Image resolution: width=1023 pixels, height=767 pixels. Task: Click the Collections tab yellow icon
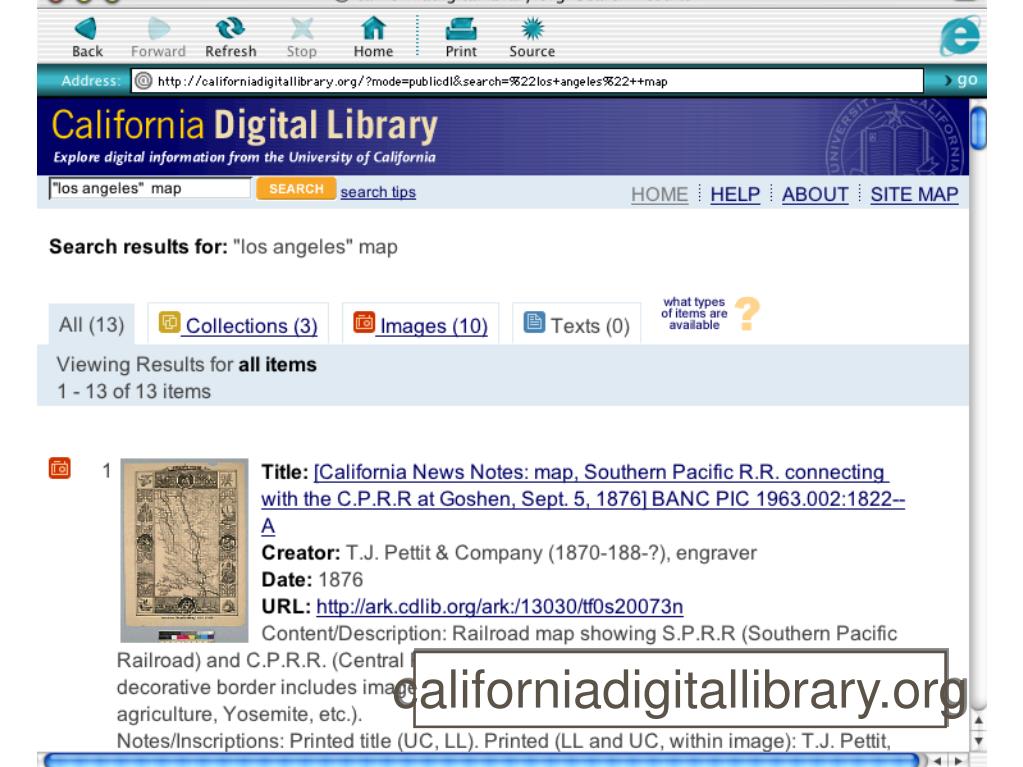point(170,322)
